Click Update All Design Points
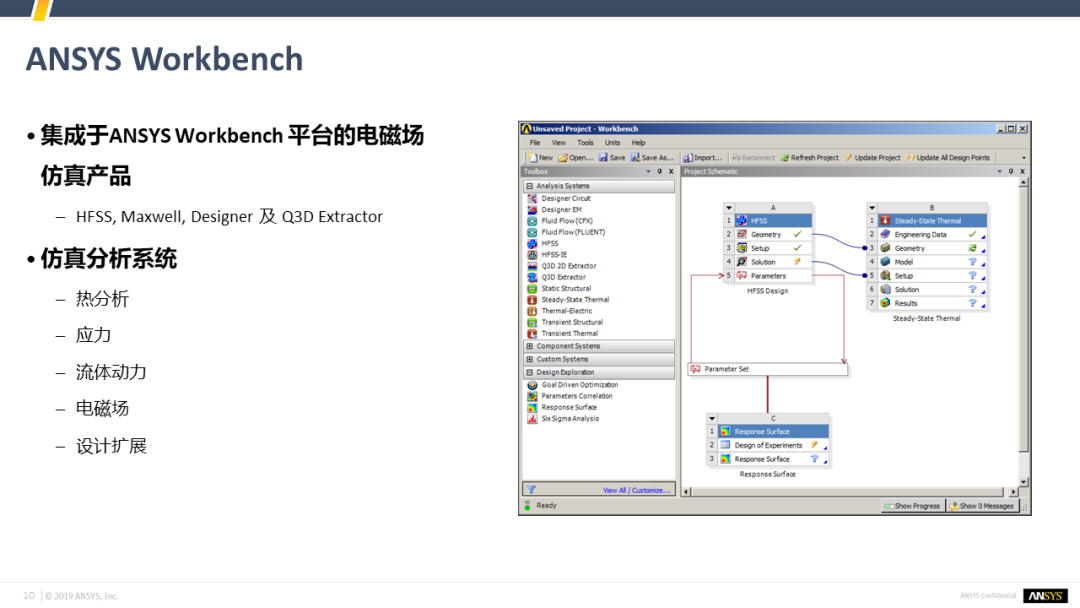1080x608 pixels. (x=948, y=158)
